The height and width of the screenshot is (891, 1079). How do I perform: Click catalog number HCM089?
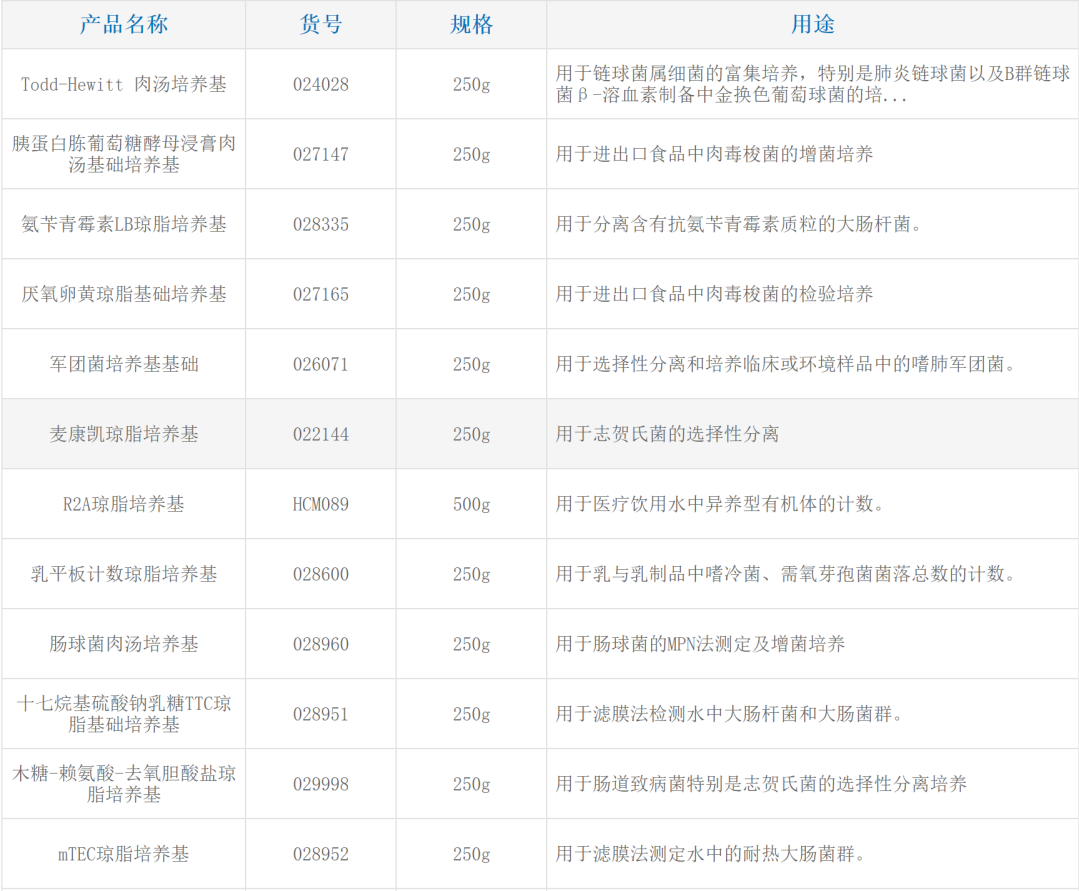pos(322,504)
